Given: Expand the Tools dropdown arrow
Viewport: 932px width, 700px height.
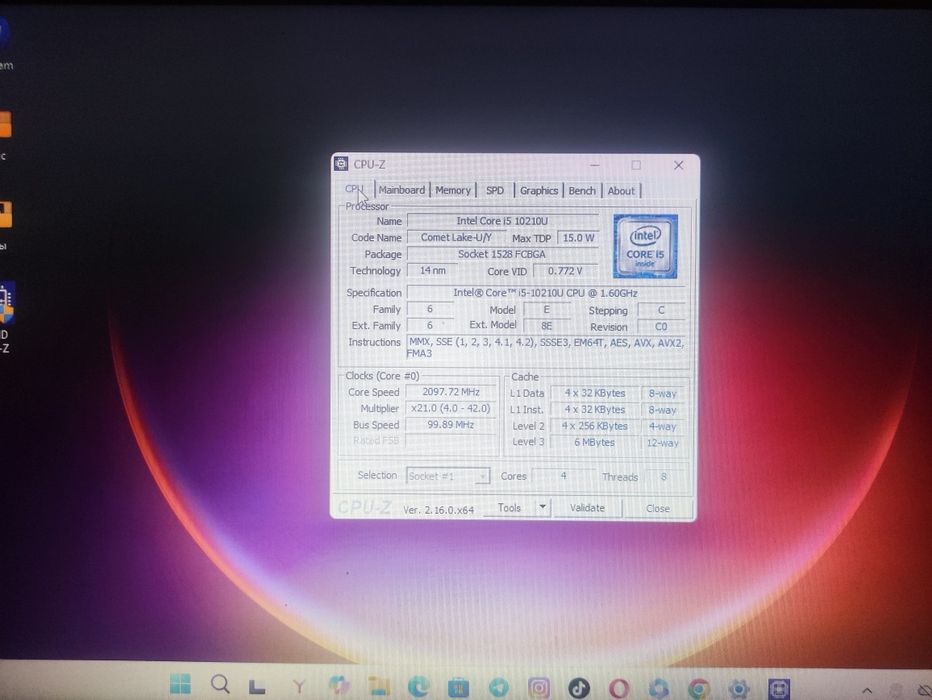Looking at the screenshot, I should coord(542,507).
